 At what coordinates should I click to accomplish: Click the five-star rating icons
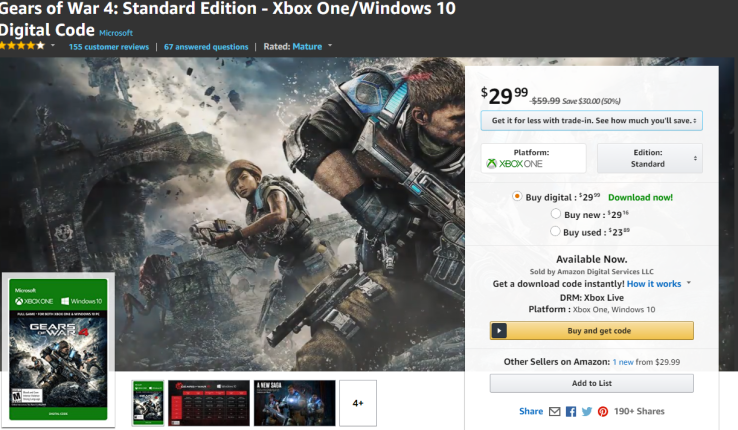coord(22,46)
